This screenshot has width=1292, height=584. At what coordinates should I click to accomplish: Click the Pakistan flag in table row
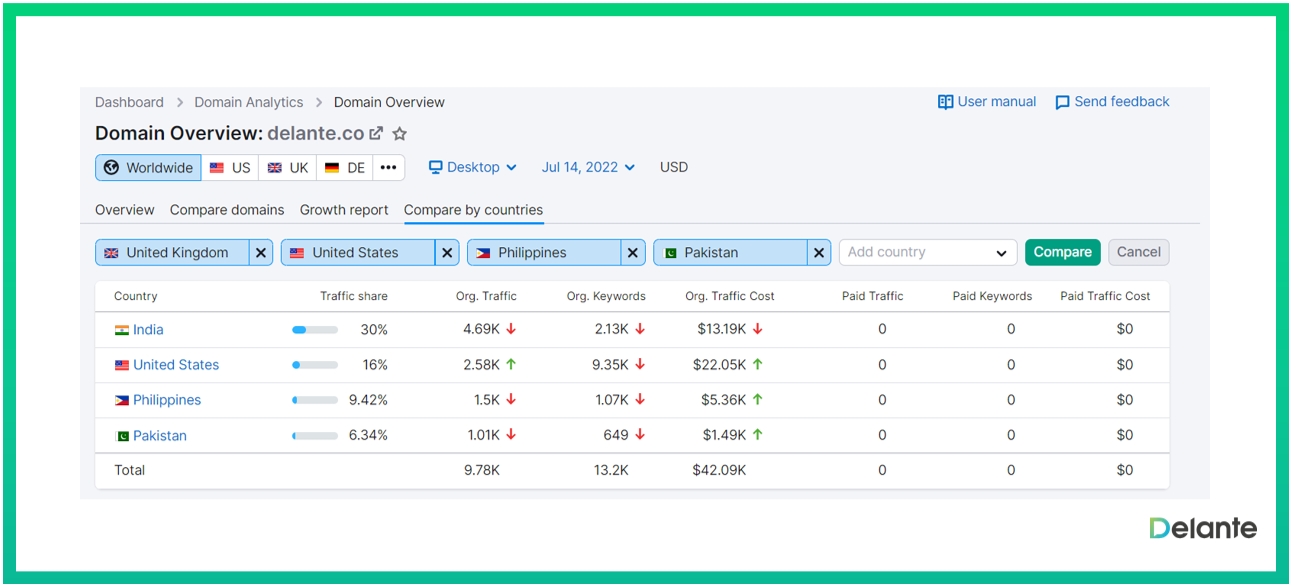pyautogui.click(x=122, y=436)
